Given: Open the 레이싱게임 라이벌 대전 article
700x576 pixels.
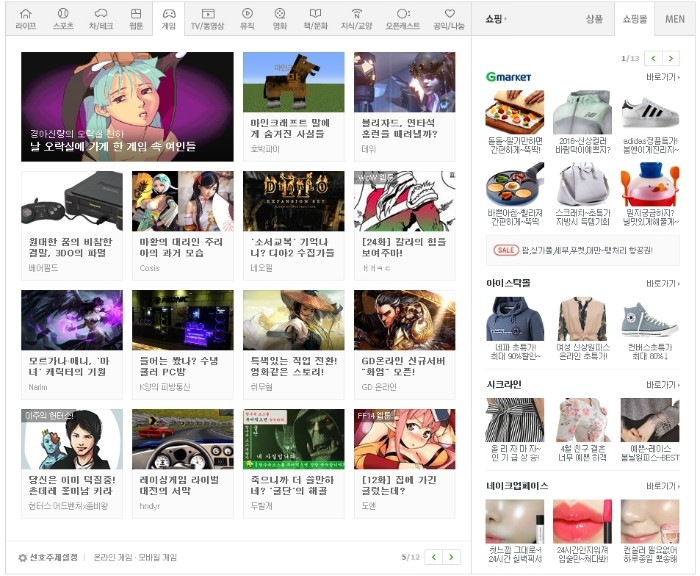Looking at the screenshot, I should [x=183, y=463].
